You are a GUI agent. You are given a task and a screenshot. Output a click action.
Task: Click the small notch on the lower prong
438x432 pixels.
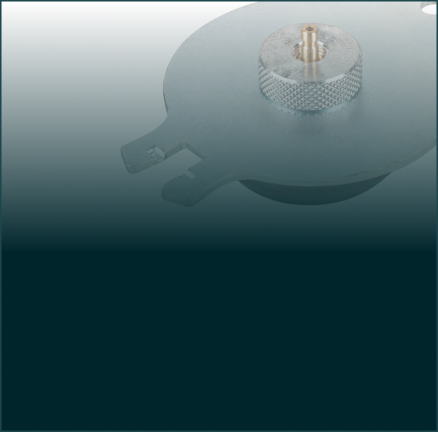191,172
